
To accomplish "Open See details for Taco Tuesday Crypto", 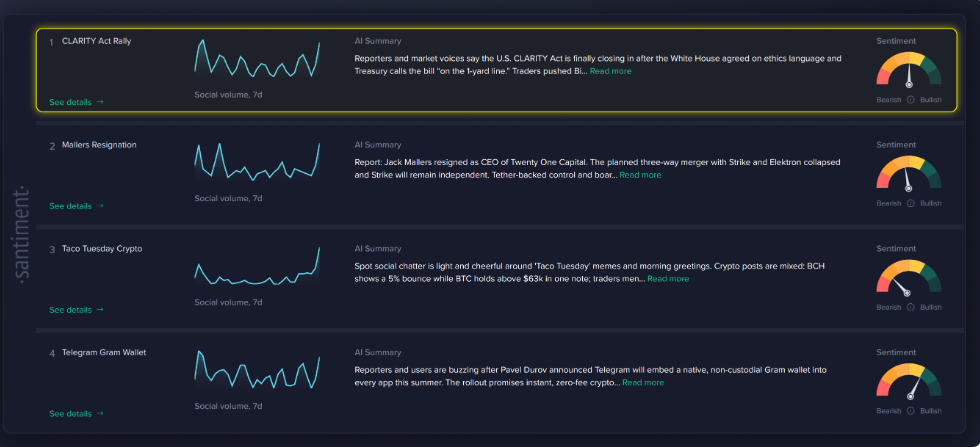I will 76,309.
